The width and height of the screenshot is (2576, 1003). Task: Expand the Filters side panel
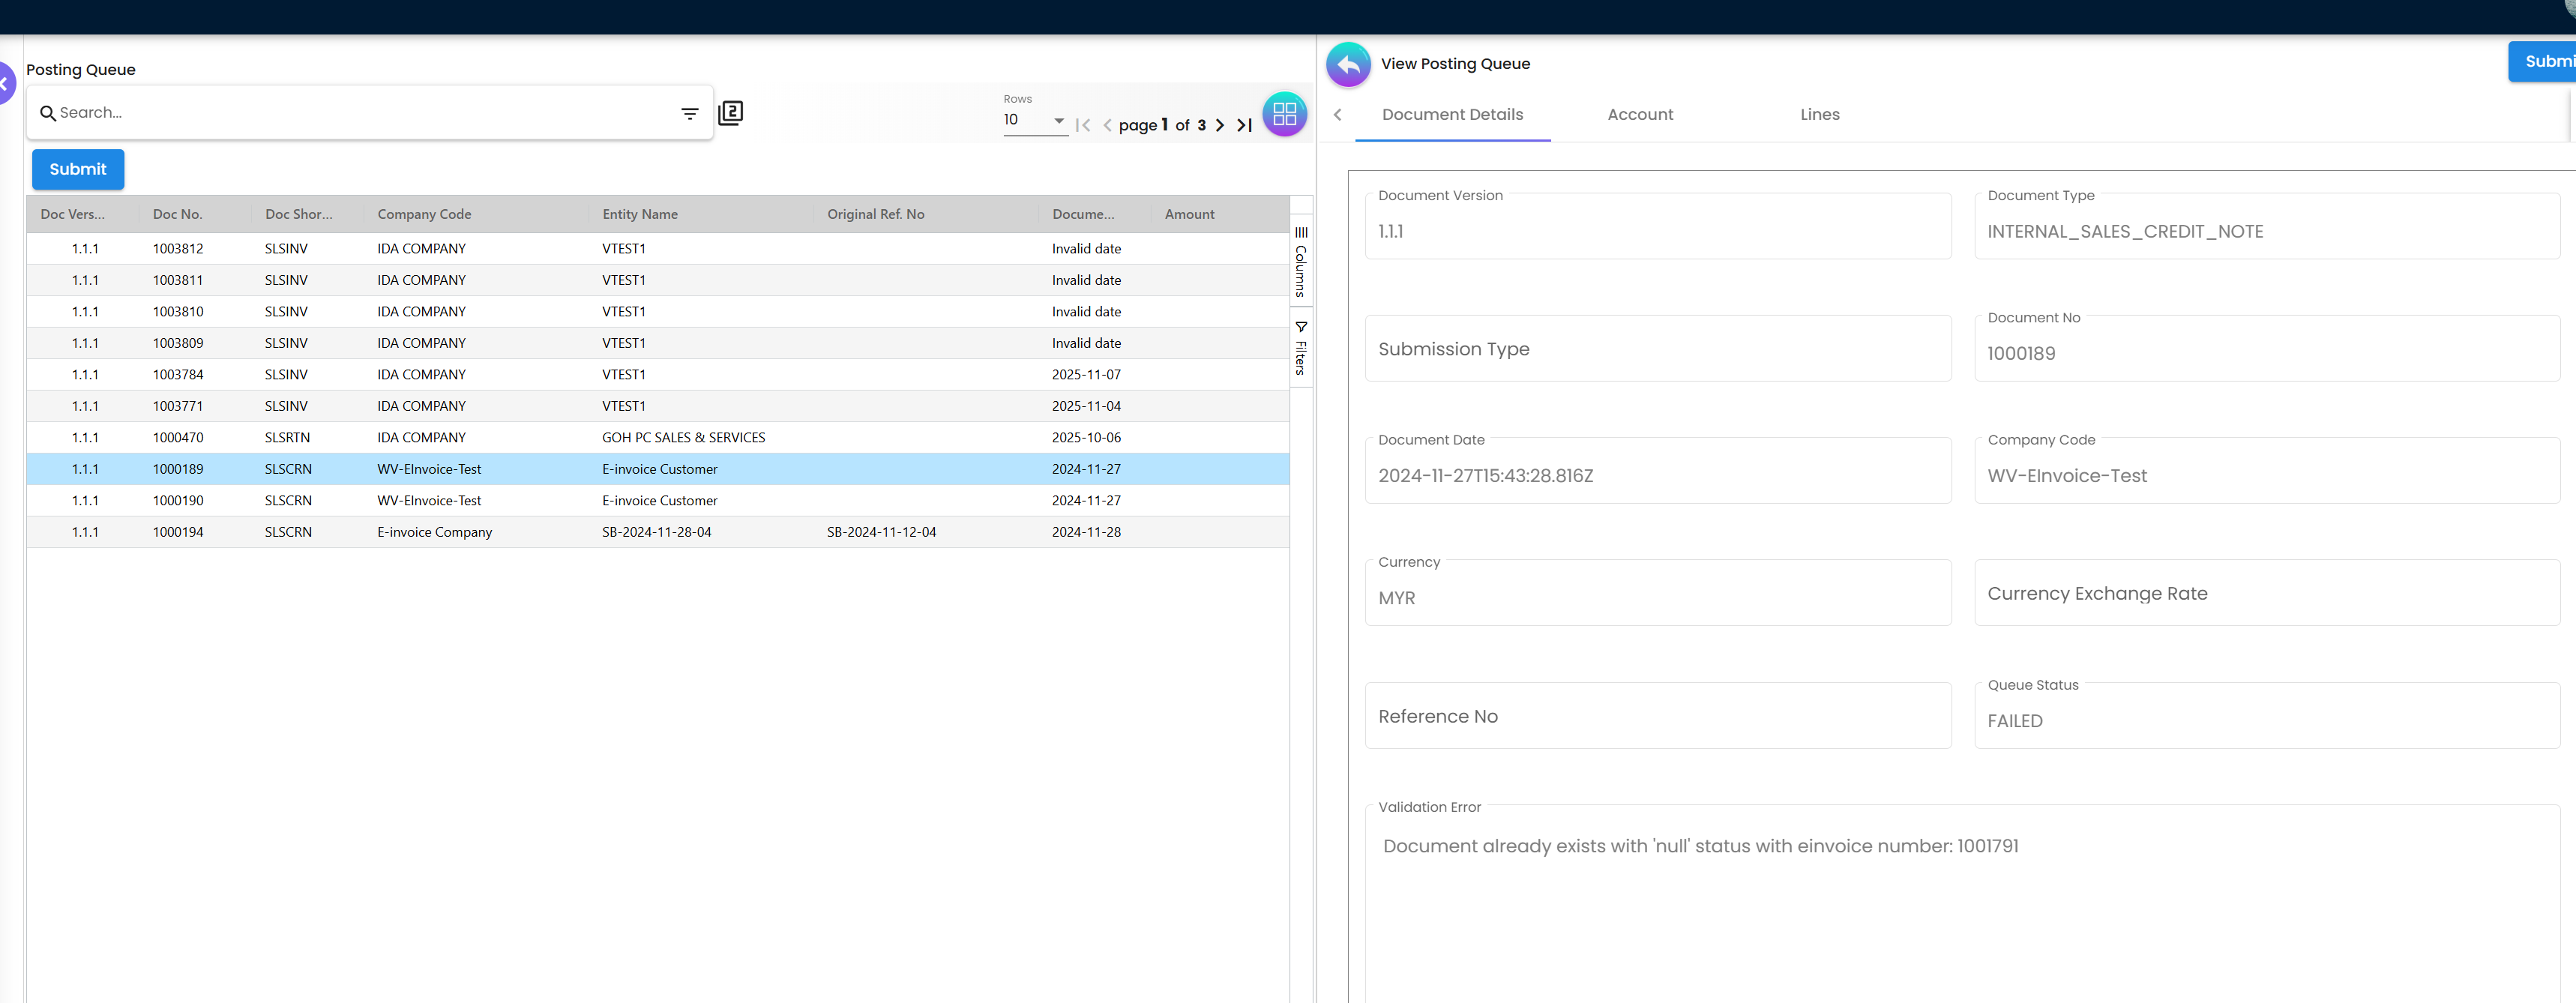1300,348
